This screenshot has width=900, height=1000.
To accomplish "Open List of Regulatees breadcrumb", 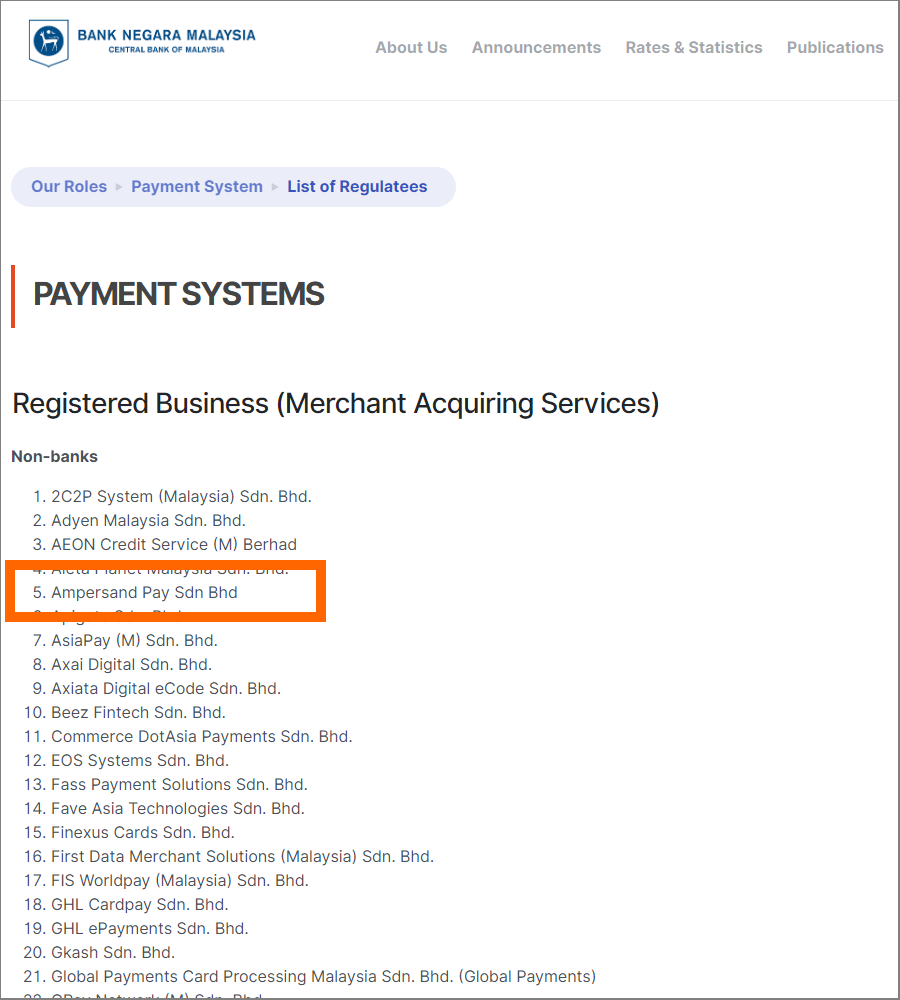I will click(x=357, y=186).
